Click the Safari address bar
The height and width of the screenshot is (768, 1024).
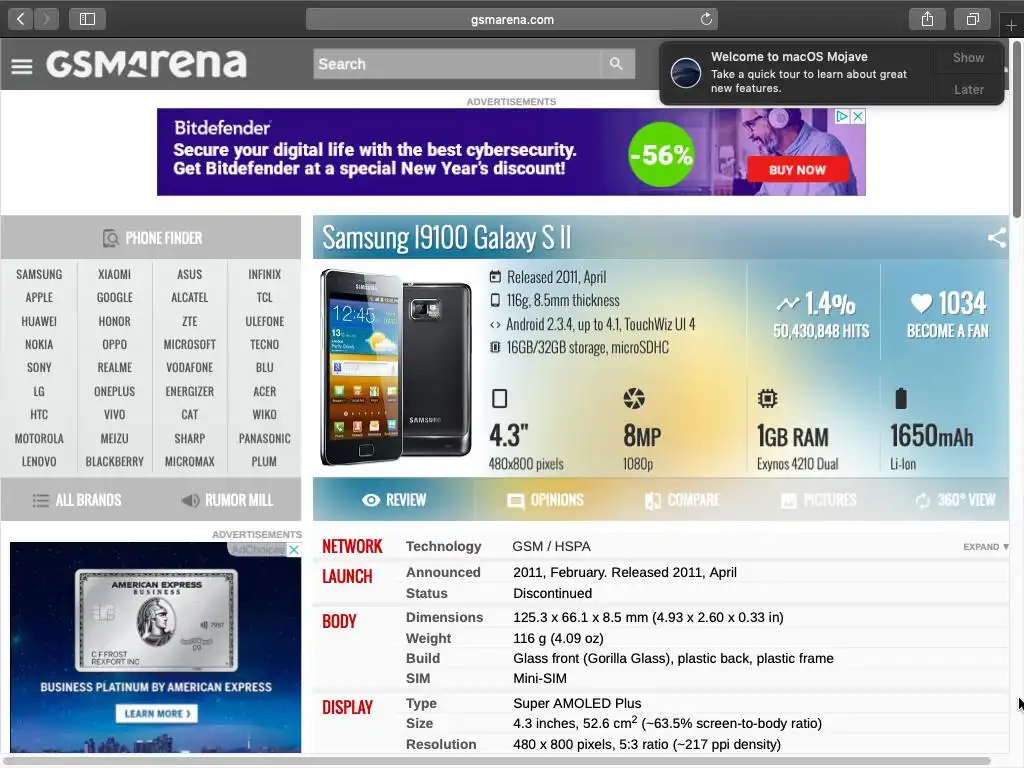(512, 19)
